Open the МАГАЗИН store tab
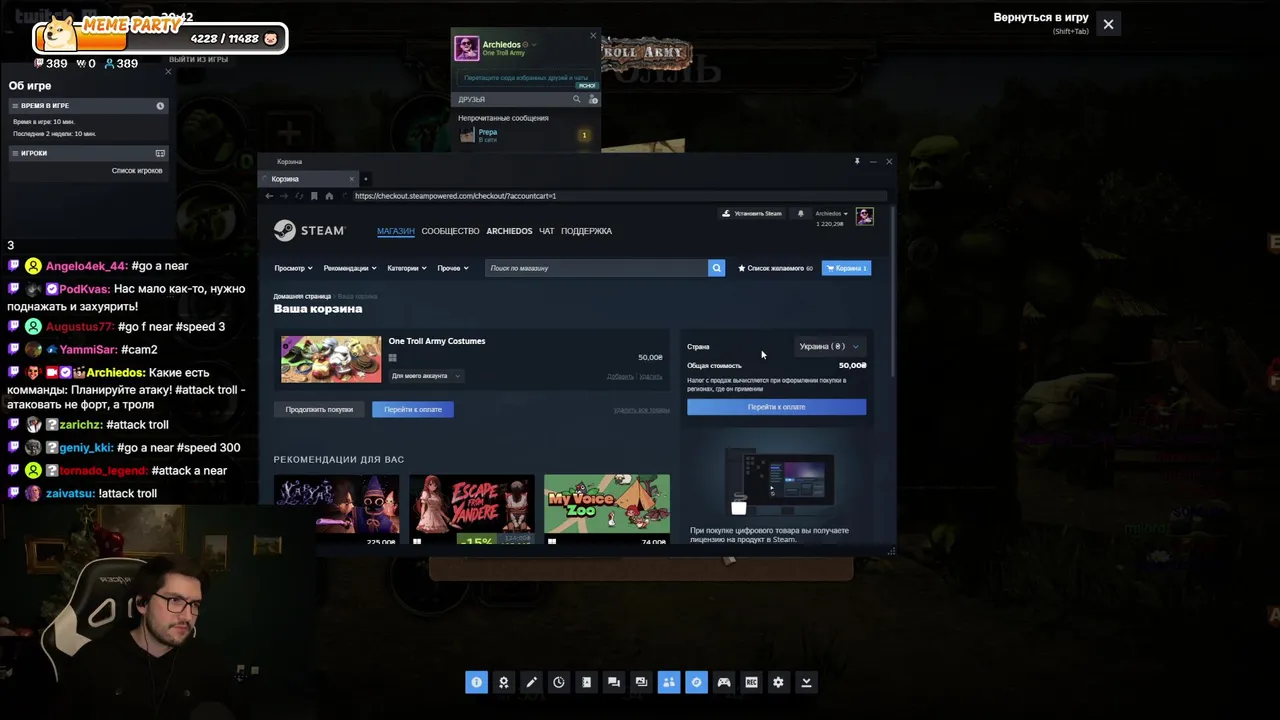This screenshot has height=720, width=1280. point(395,231)
